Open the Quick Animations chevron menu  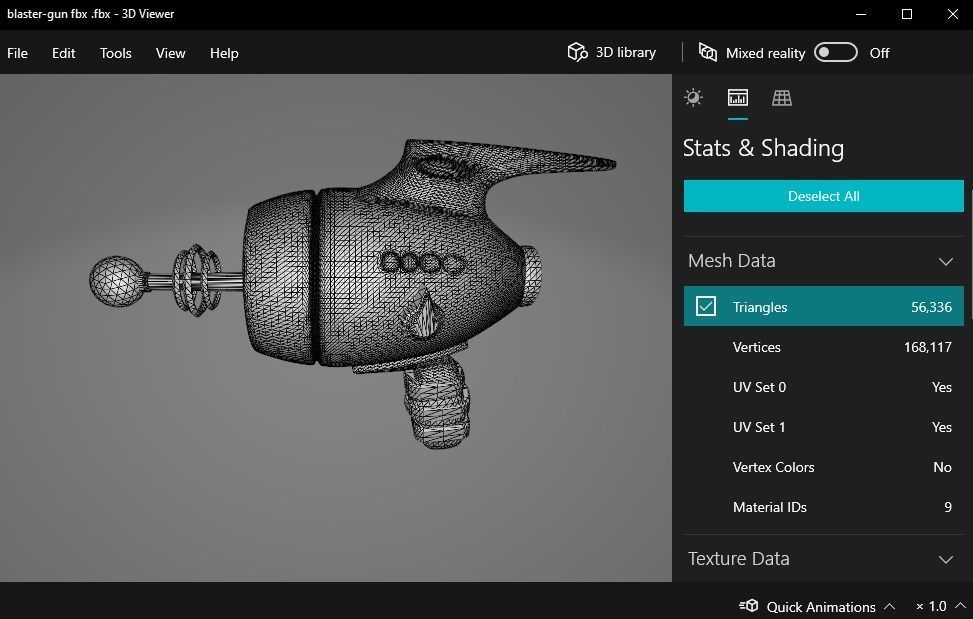(890, 606)
